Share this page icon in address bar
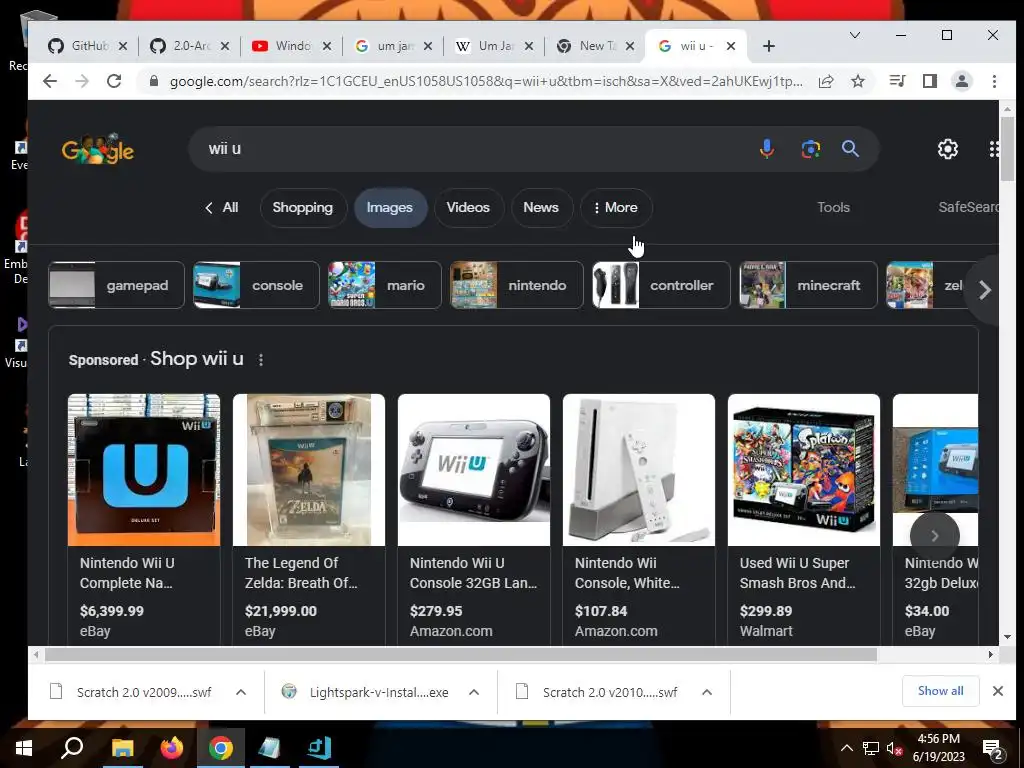The height and width of the screenshot is (768, 1024). coord(826,81)
